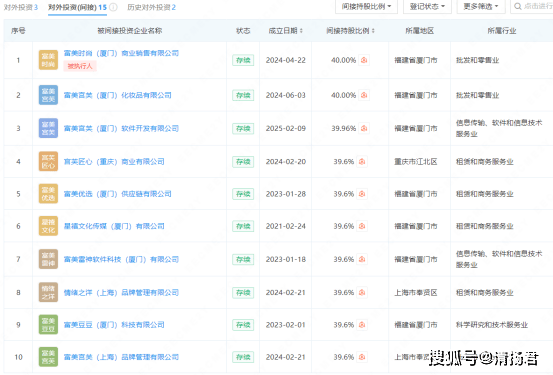Click 上海市奉贤区 in row 8
The height and width of the screenshot is (375, 553).
[415, 292]
